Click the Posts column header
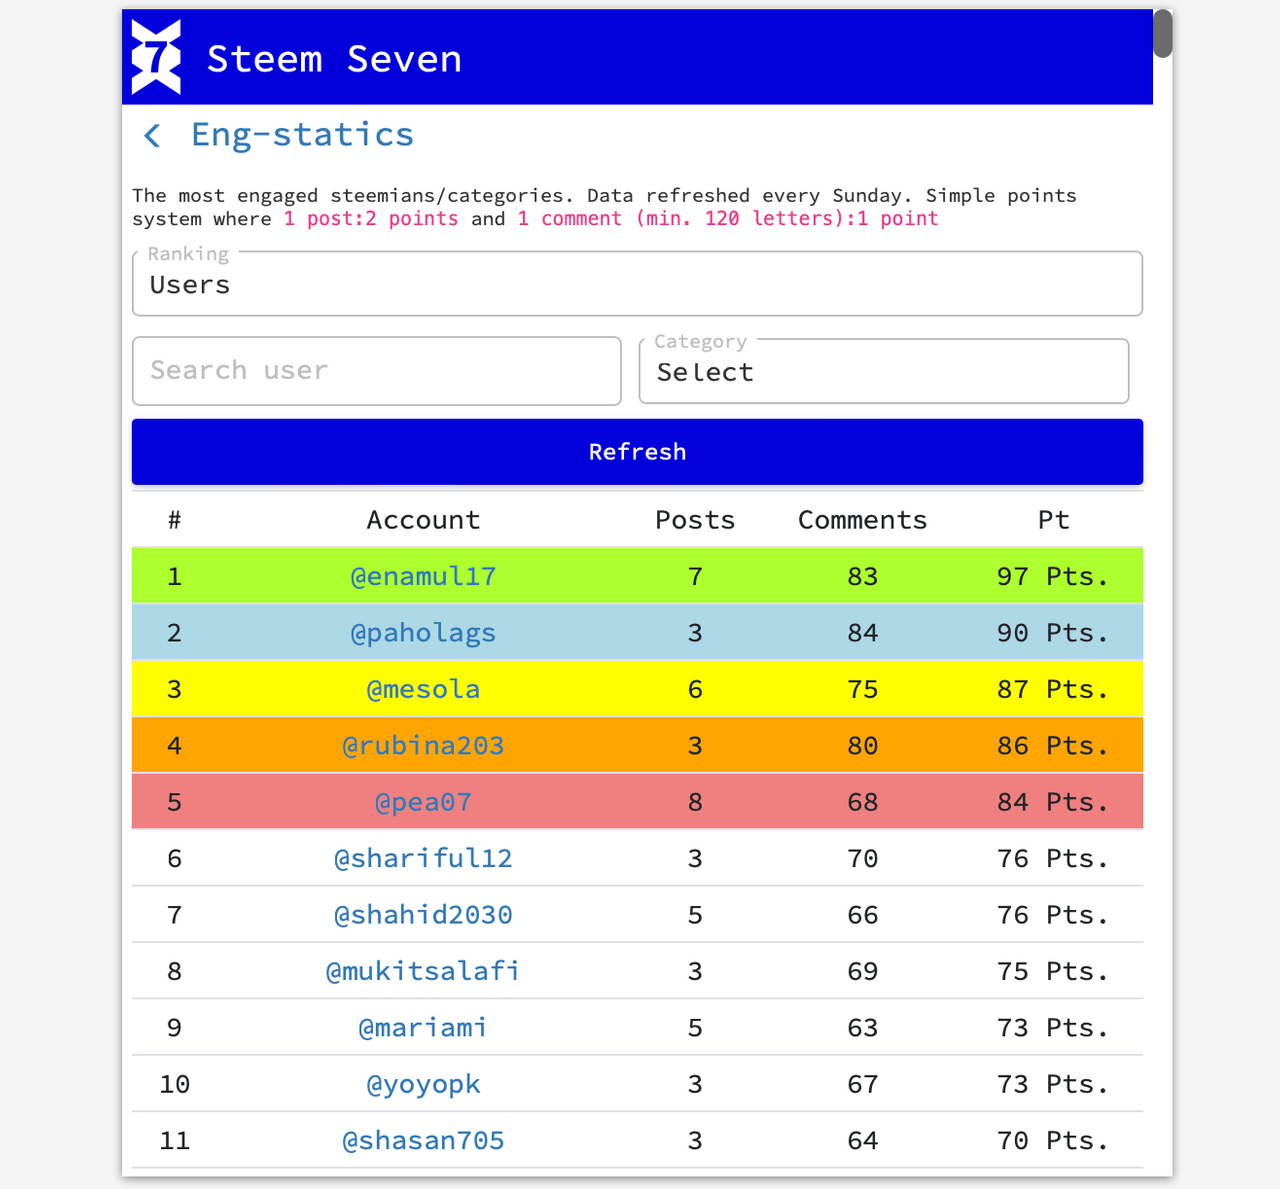 point(695,520)
